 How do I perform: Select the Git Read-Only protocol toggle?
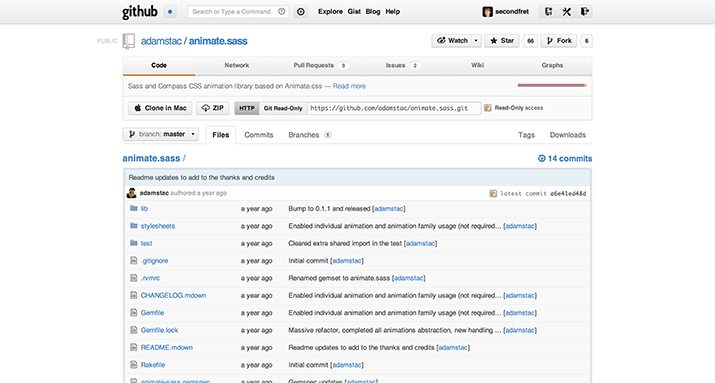pos(283,108)
